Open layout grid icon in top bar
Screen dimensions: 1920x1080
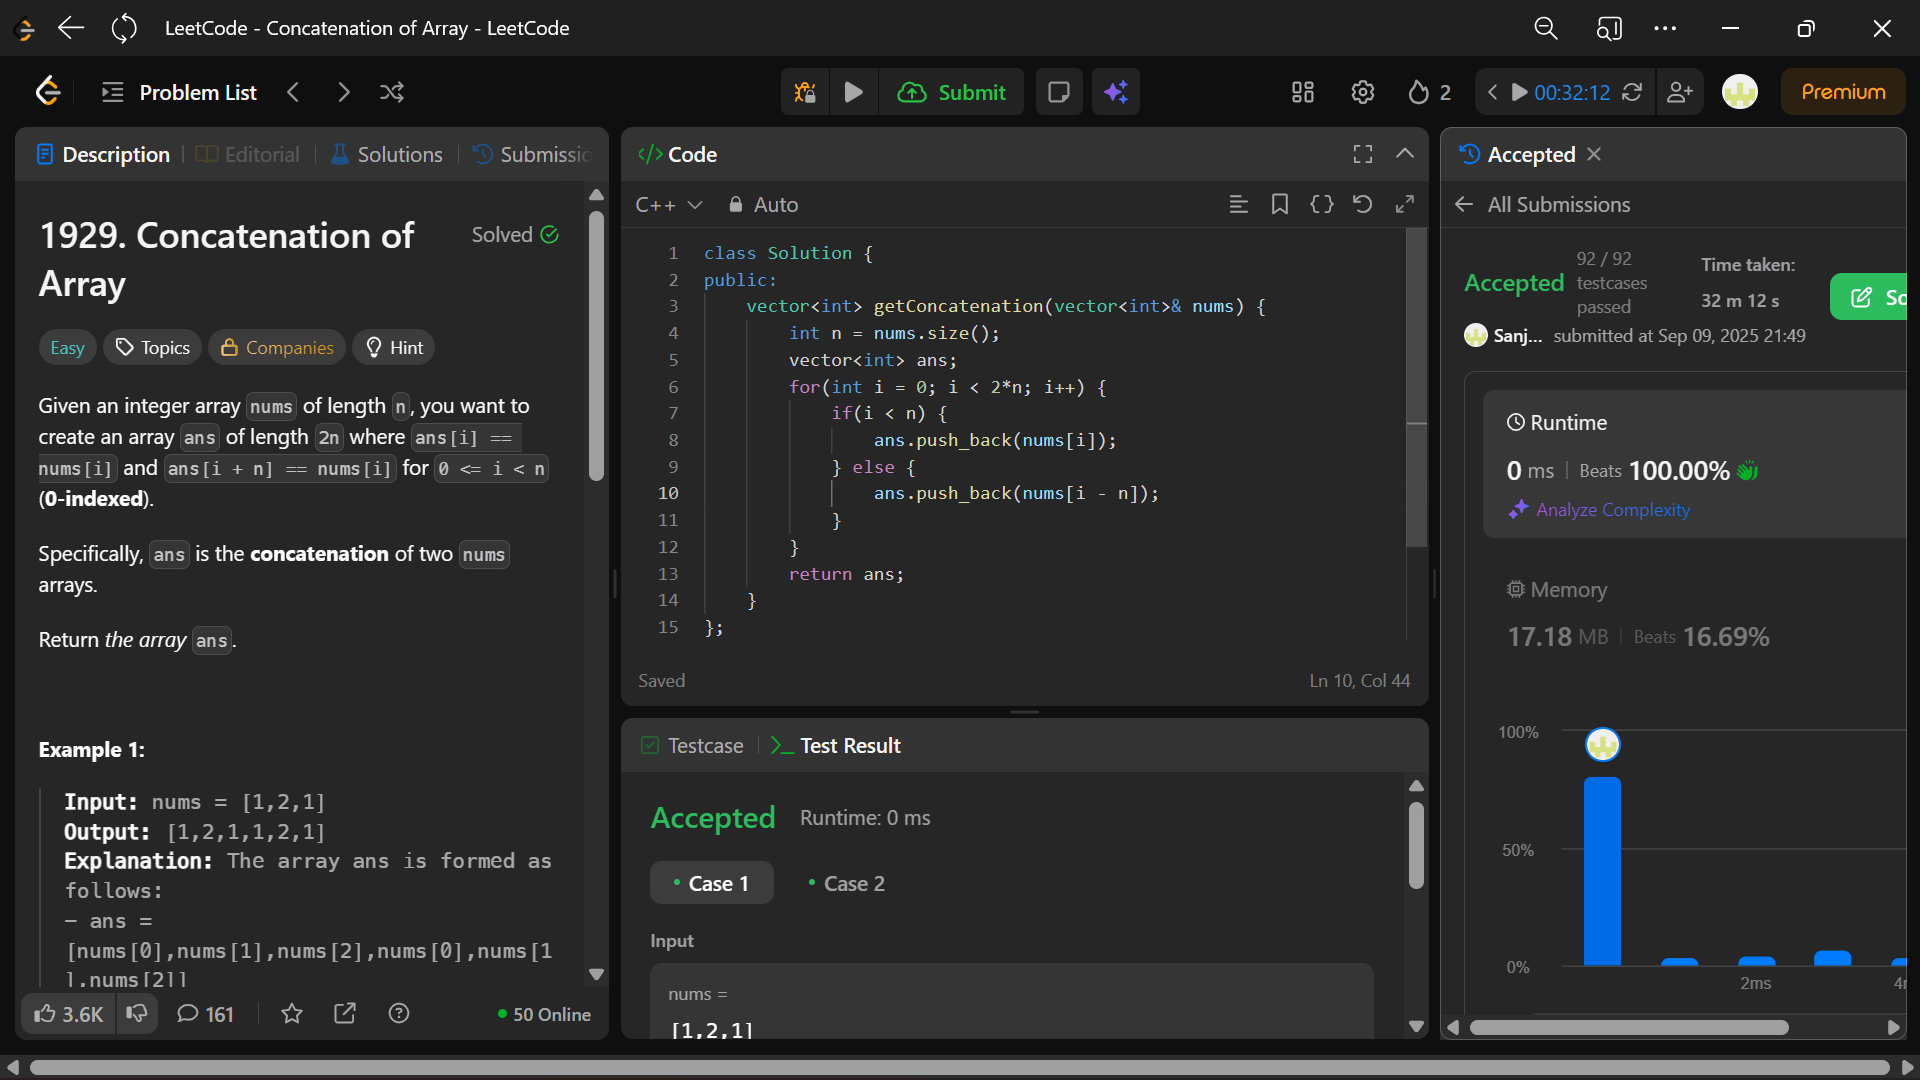click(x=1302, y=92)
